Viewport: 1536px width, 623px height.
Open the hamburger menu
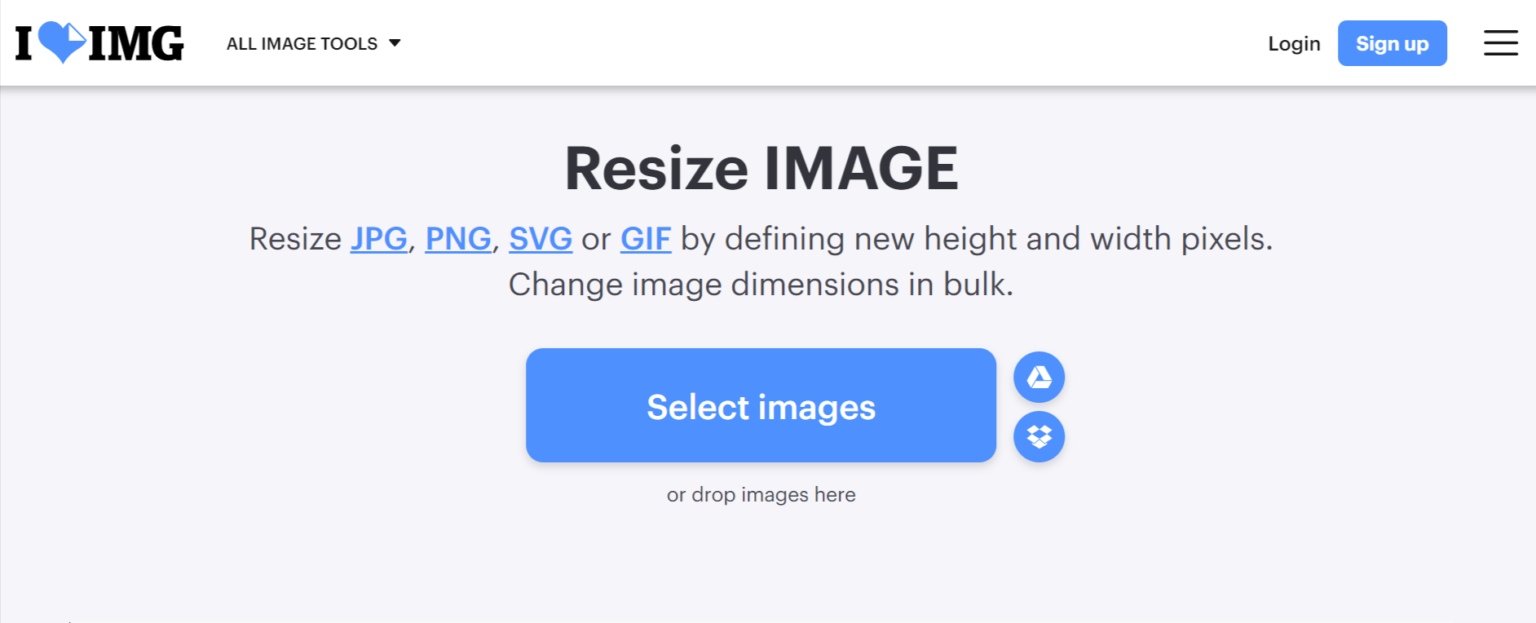[x=1500, y=43]
